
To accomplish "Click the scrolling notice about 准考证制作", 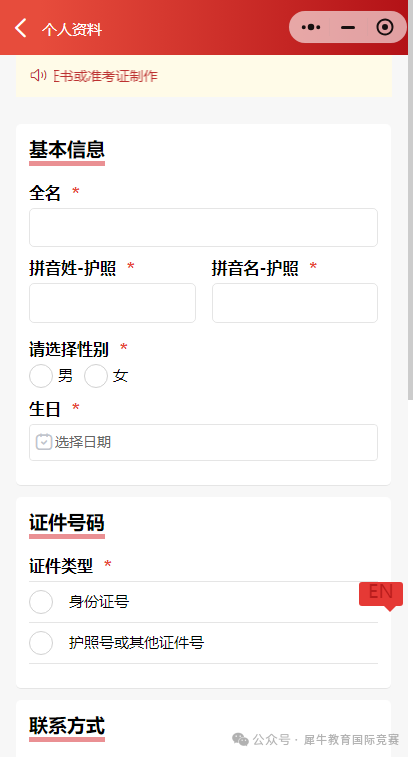I will [105, 76].
